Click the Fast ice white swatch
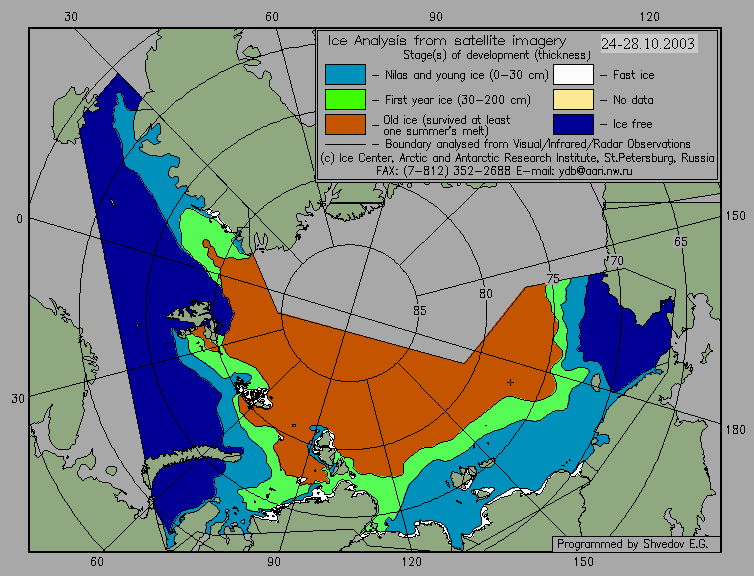Viewport: 754px width, 576px height. pyautogui.click(x=573, y=75)
